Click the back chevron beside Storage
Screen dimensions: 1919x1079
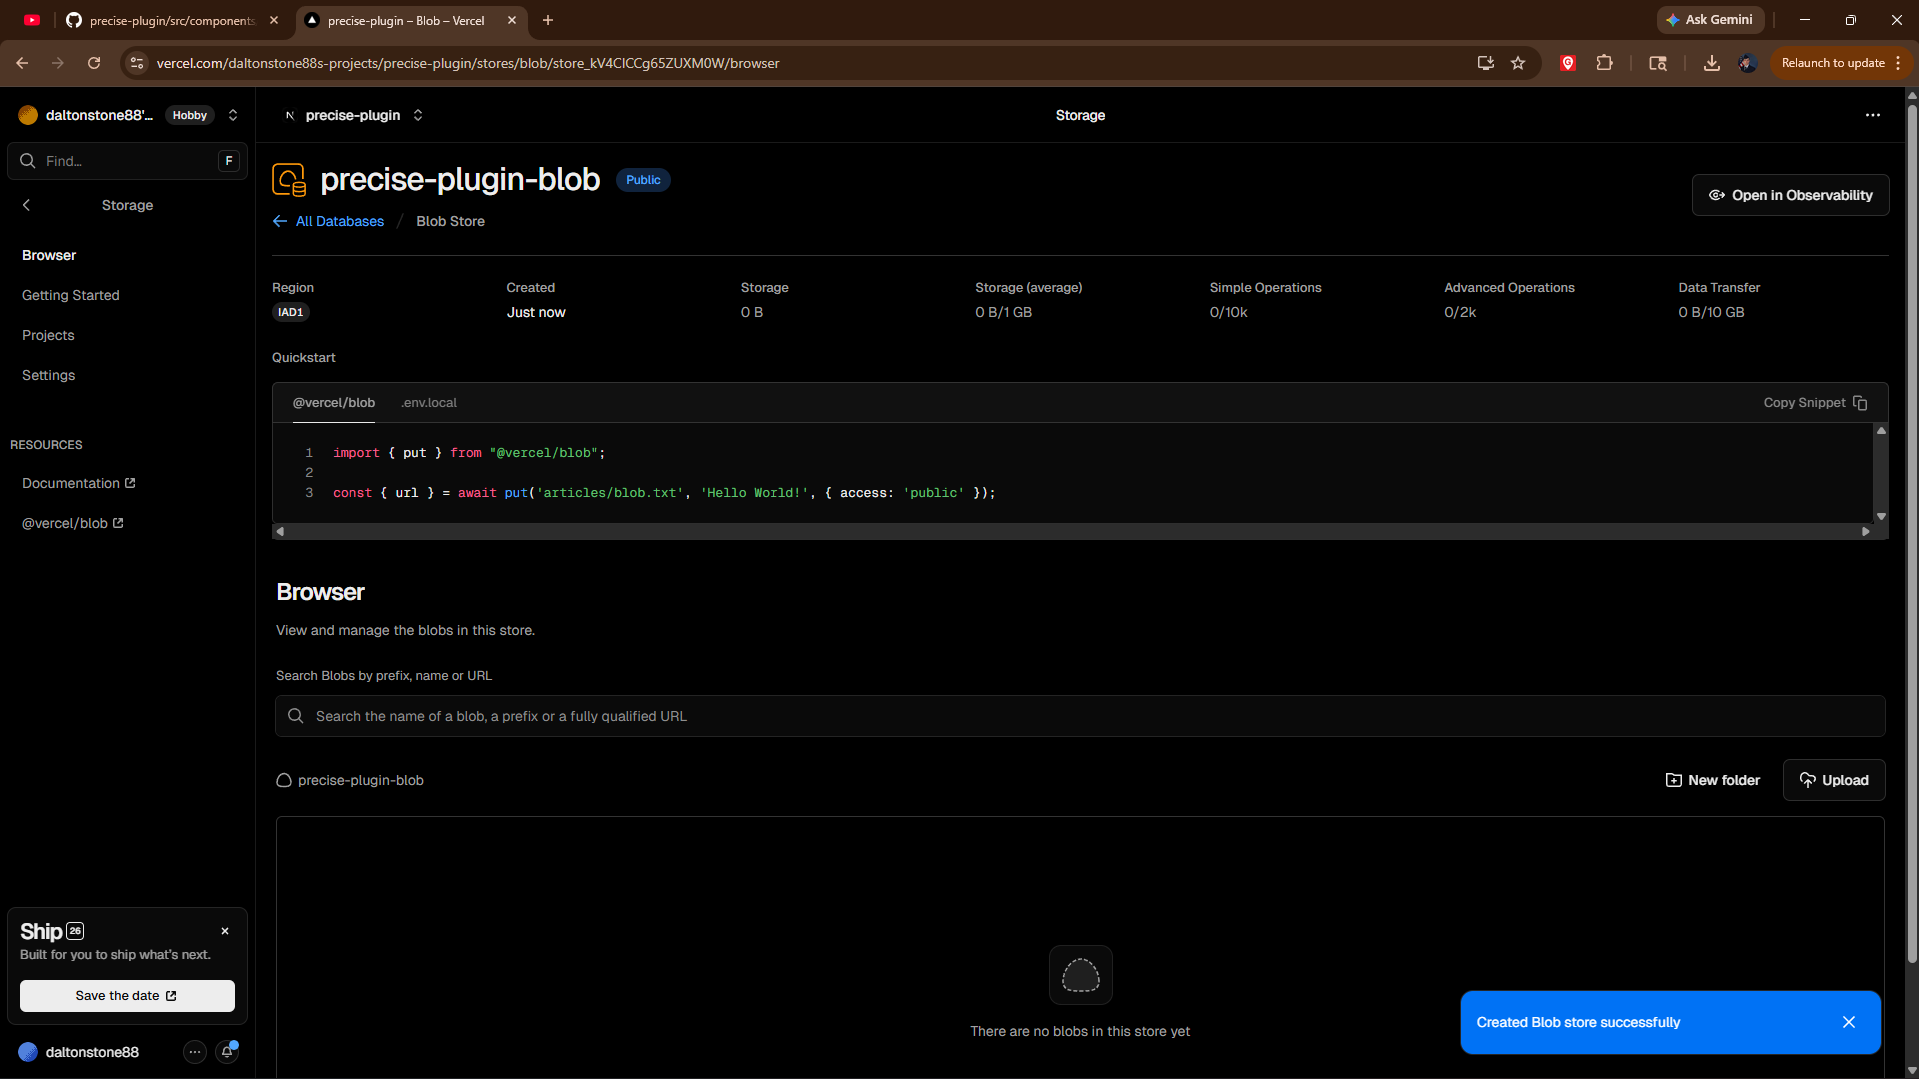pyautogui.click(x=27, y=205)
